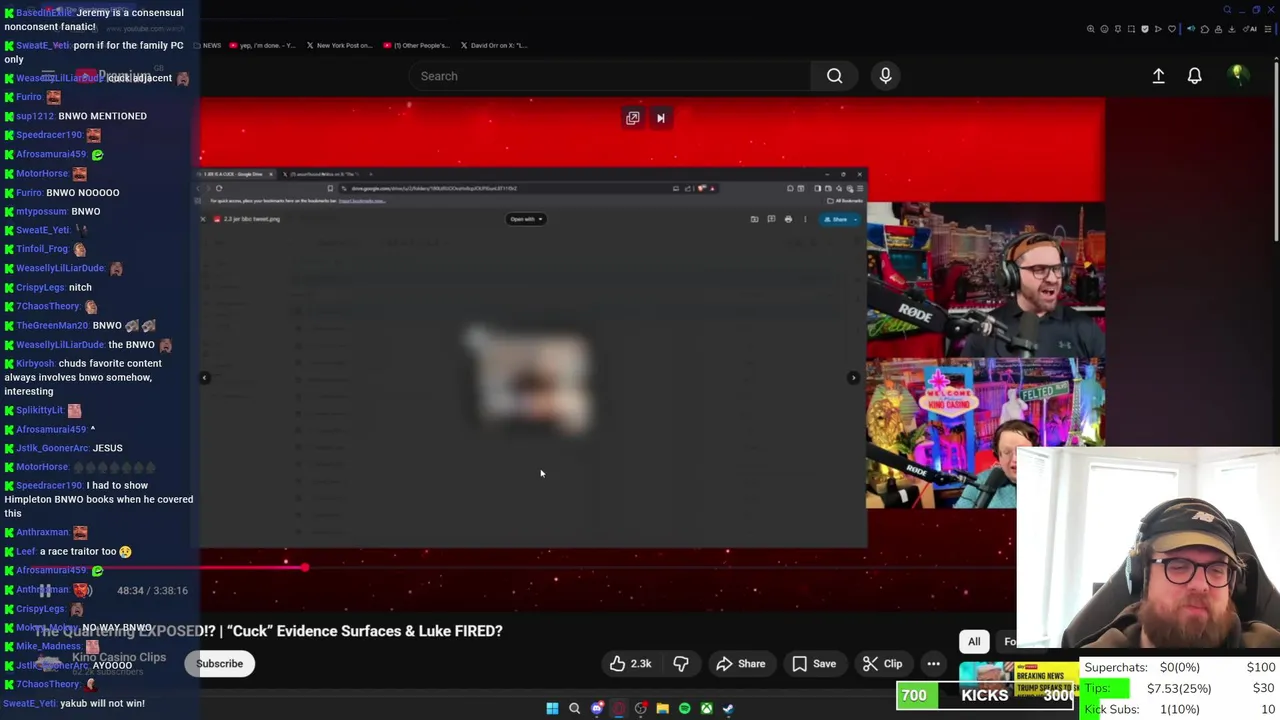The height and width of the screenshot is (720, 1280).
Task: Switch to 'David Orr on X' tab
Action: point(494,45)
